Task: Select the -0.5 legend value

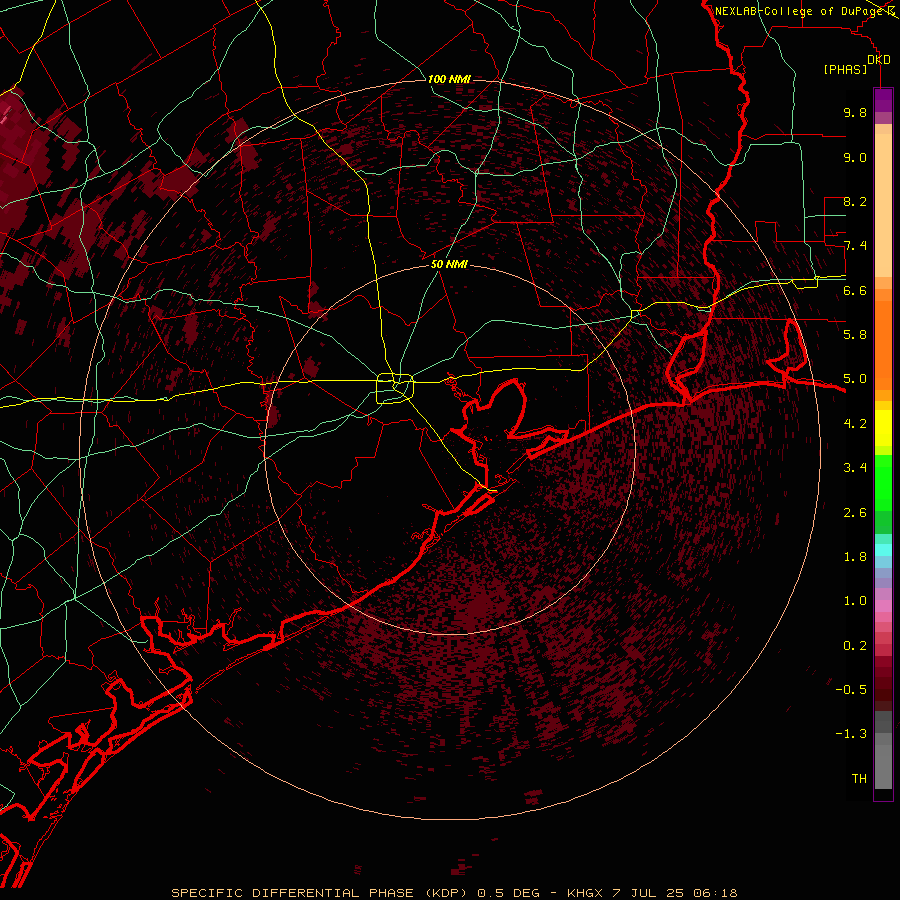Action: 851,690
